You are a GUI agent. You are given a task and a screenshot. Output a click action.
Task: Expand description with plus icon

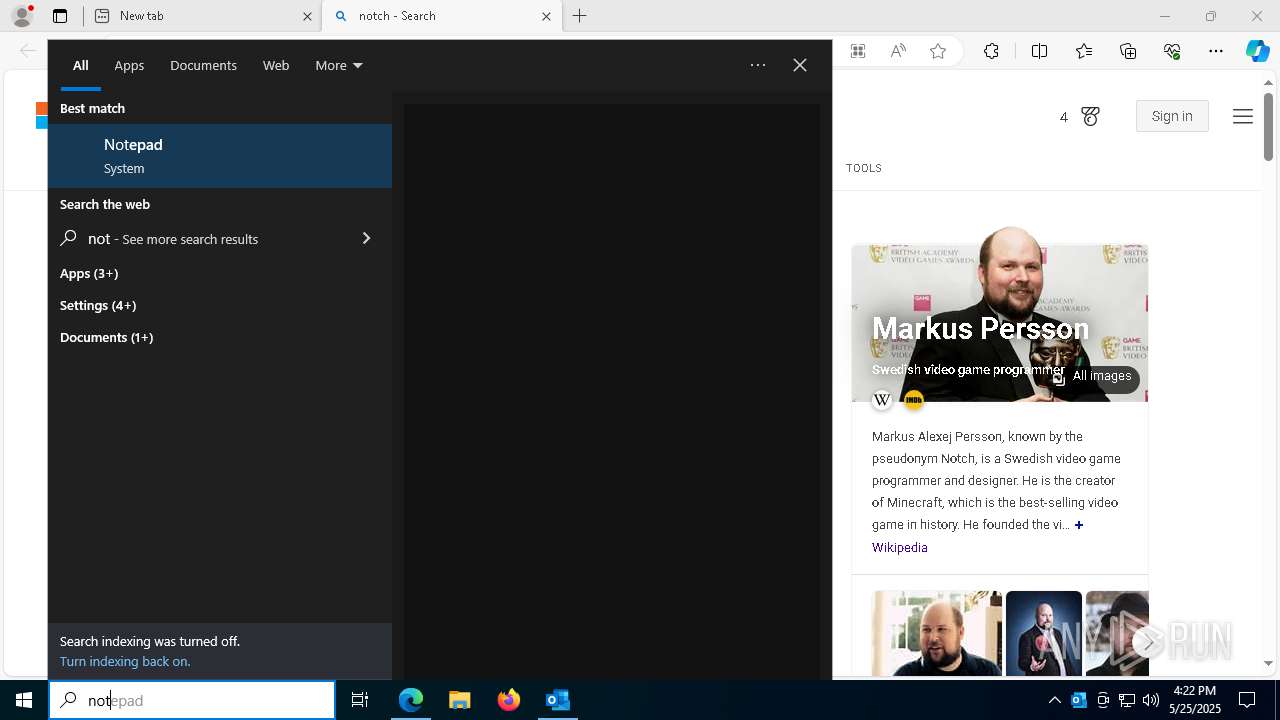1079,524
